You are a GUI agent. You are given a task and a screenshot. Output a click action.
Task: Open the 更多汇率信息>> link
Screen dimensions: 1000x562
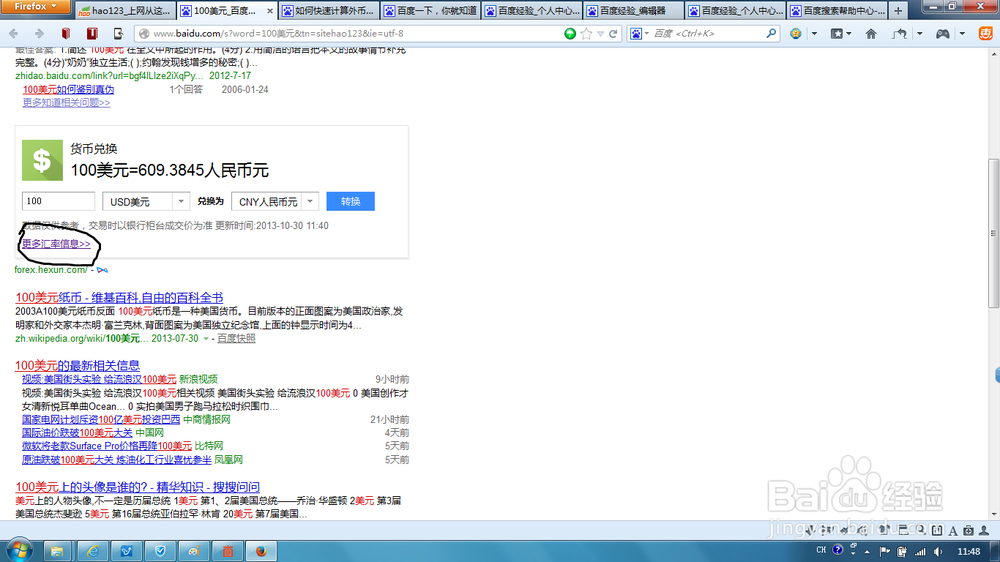tap(56, 244)
